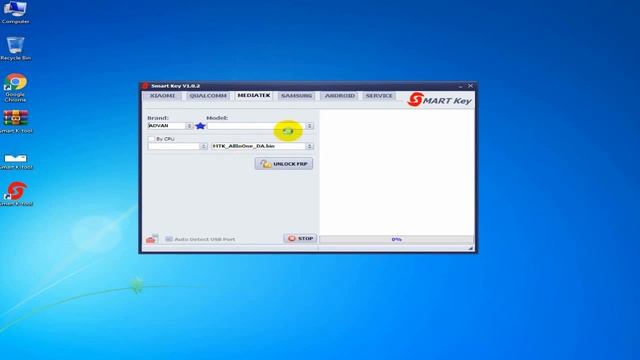
Task: Click the blue star favorite icon
Action: pyautogui.click(x=200, y=126)
